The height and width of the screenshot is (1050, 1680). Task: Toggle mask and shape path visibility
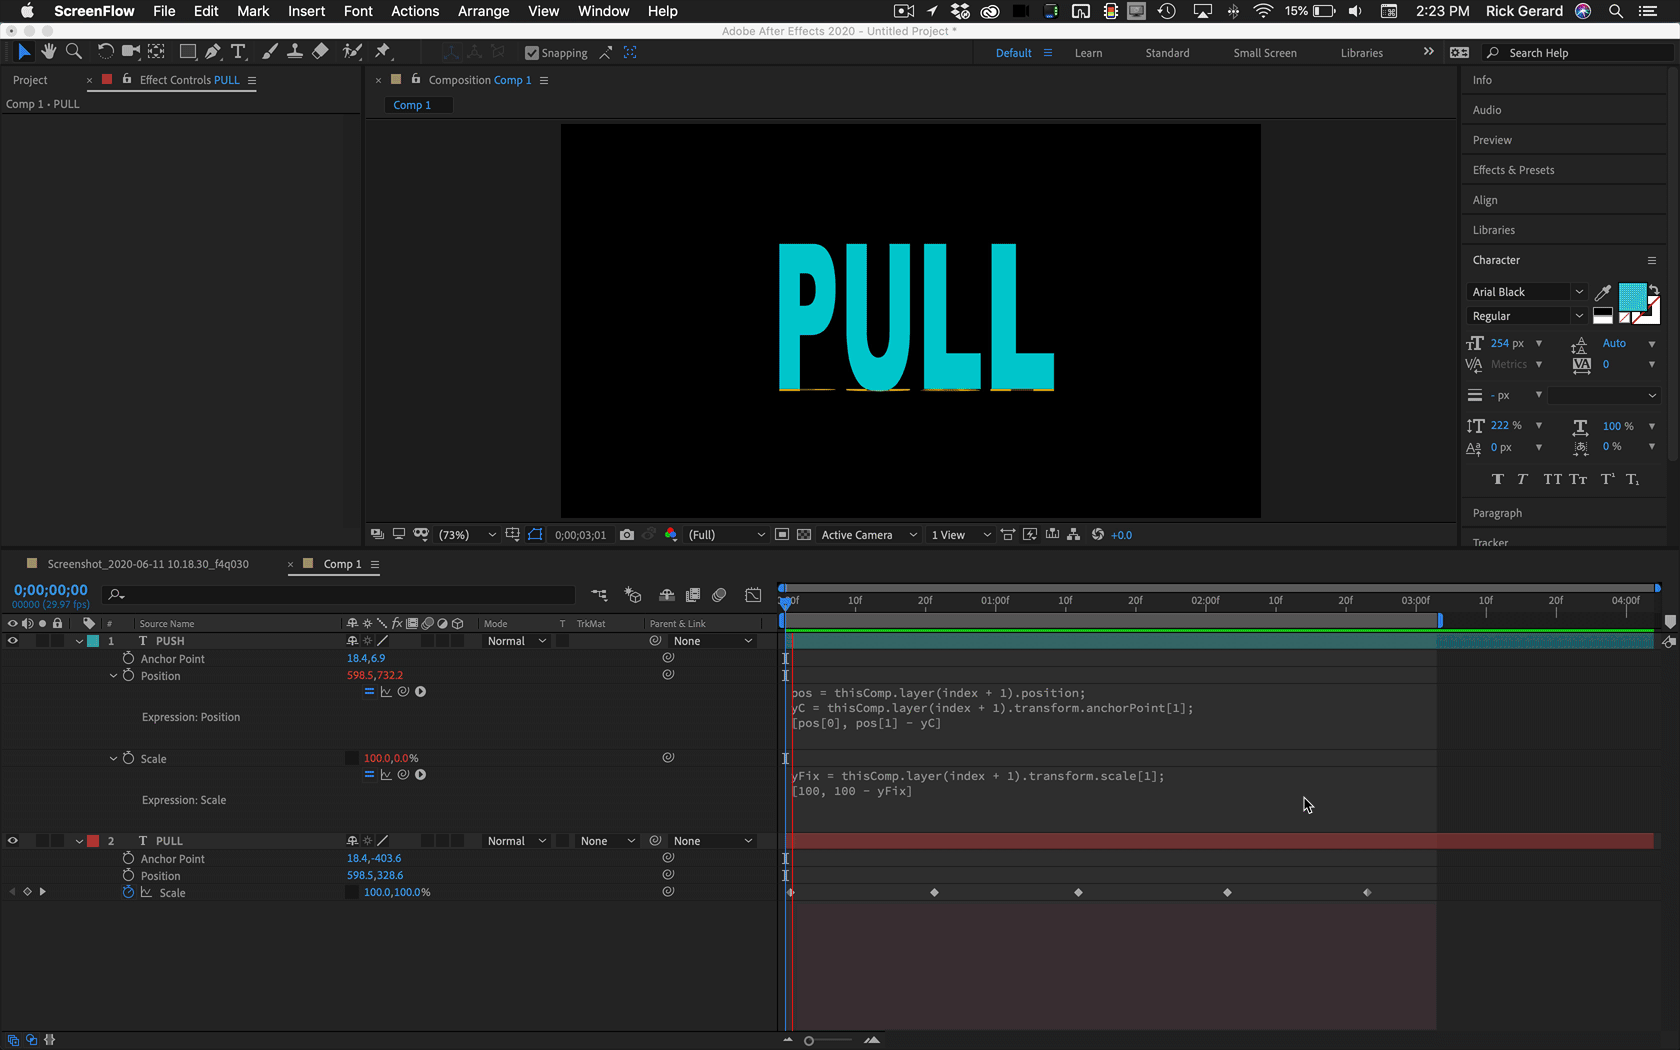[535, 535]
